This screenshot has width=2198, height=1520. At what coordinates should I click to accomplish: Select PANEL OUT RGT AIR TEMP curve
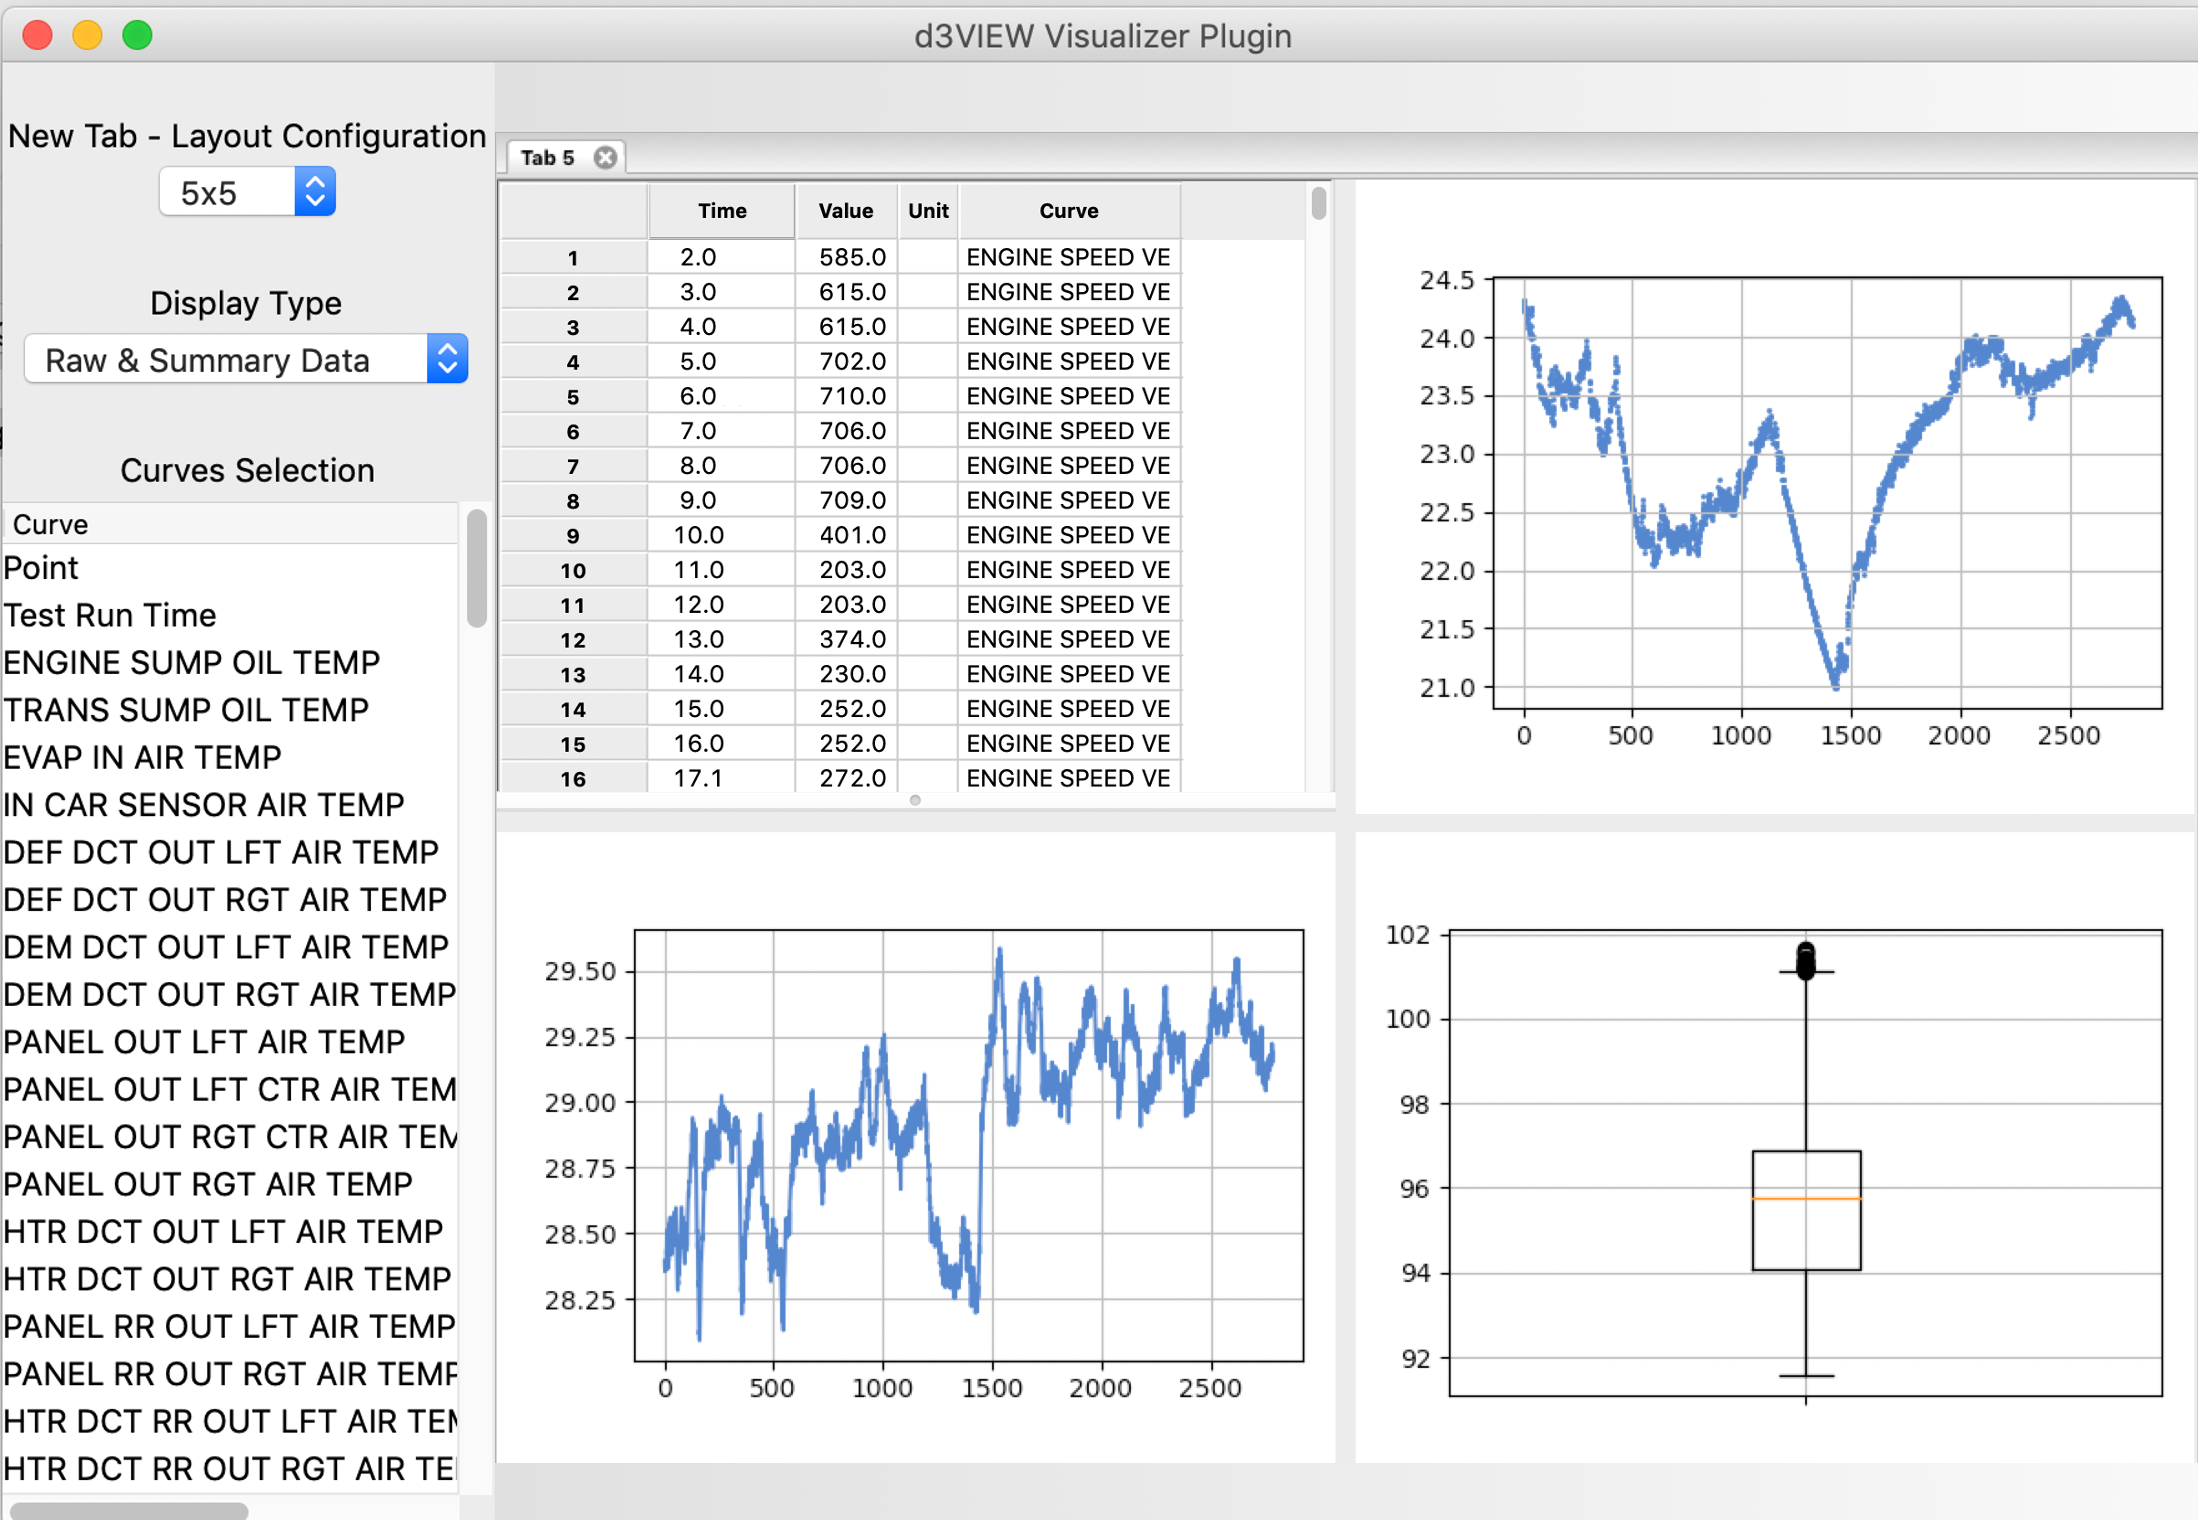[230, 1184]
